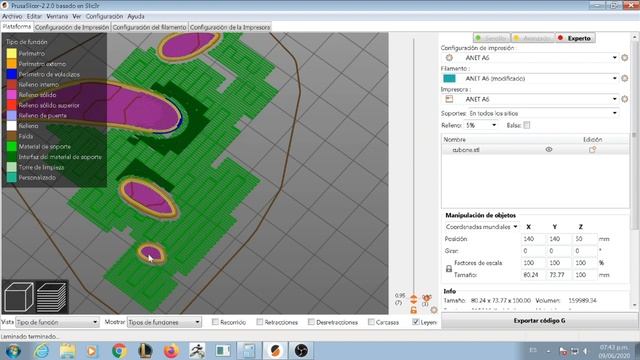
Task: Open the Configuración menu
Action: click(x=104, y=16)
